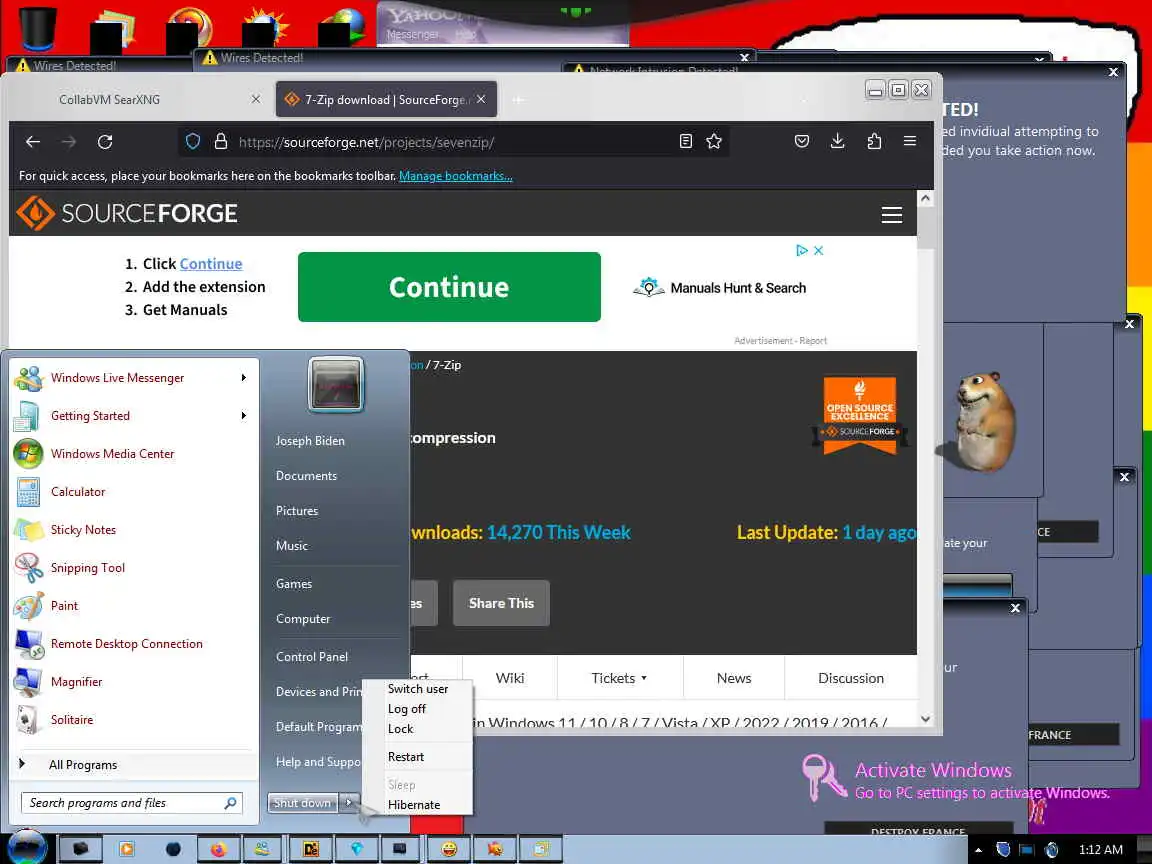Launch Windows Media Center

pos(131,454)
